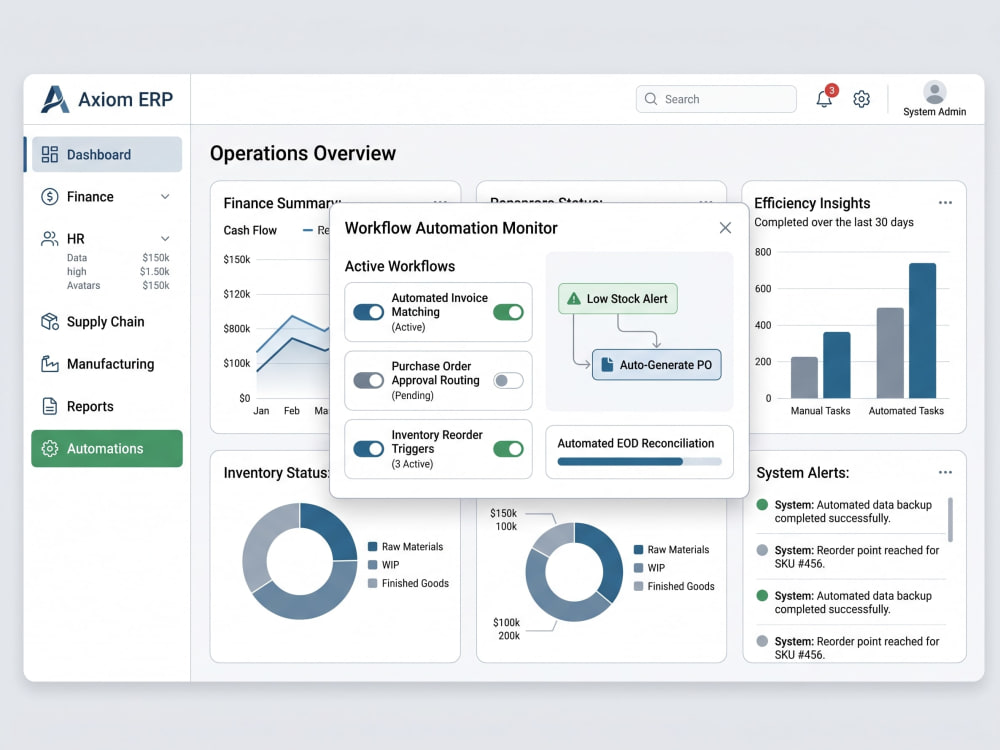Open the Dashboard section
Image resolution: width=1000 pixels, height=750 pixels.
(x=107, y=154)
